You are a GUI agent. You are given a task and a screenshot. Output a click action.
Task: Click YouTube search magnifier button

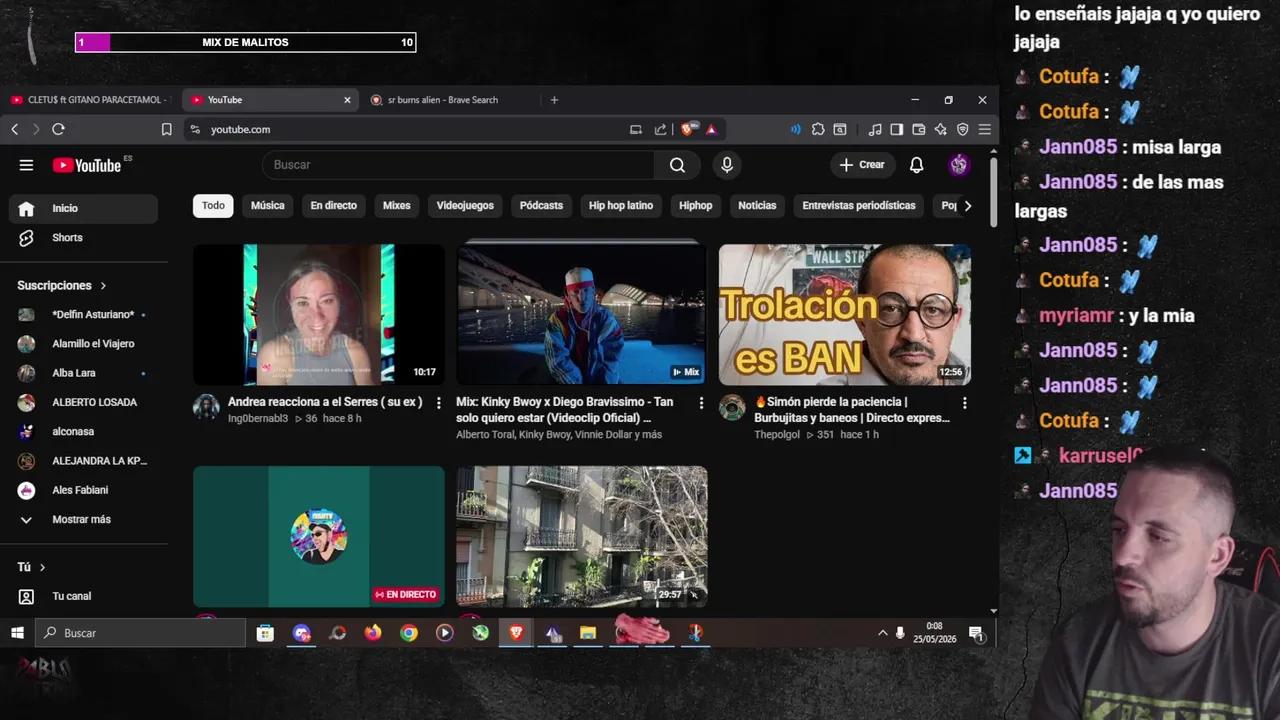click(677, 165)
